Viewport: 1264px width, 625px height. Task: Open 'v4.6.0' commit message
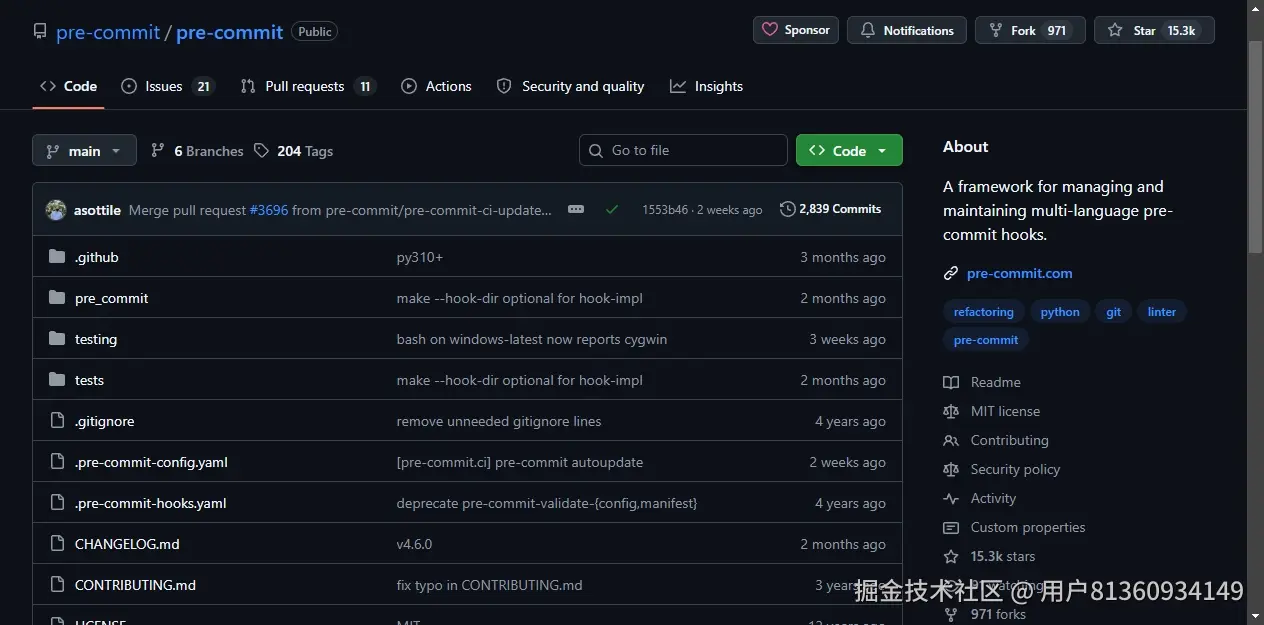415,544
